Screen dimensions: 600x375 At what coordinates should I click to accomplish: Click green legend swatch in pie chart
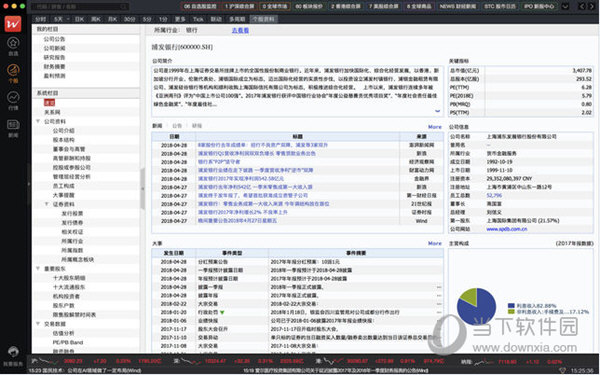511,312
